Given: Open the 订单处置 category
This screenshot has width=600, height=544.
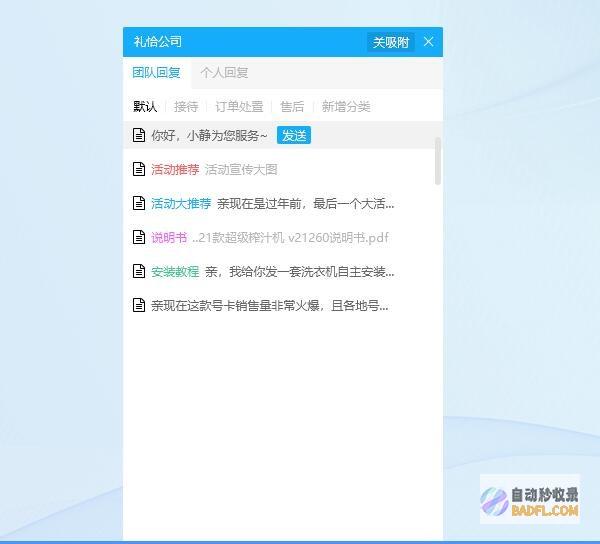Looking at the screenshot, I should pyautogui.click(x=239, y=106).
